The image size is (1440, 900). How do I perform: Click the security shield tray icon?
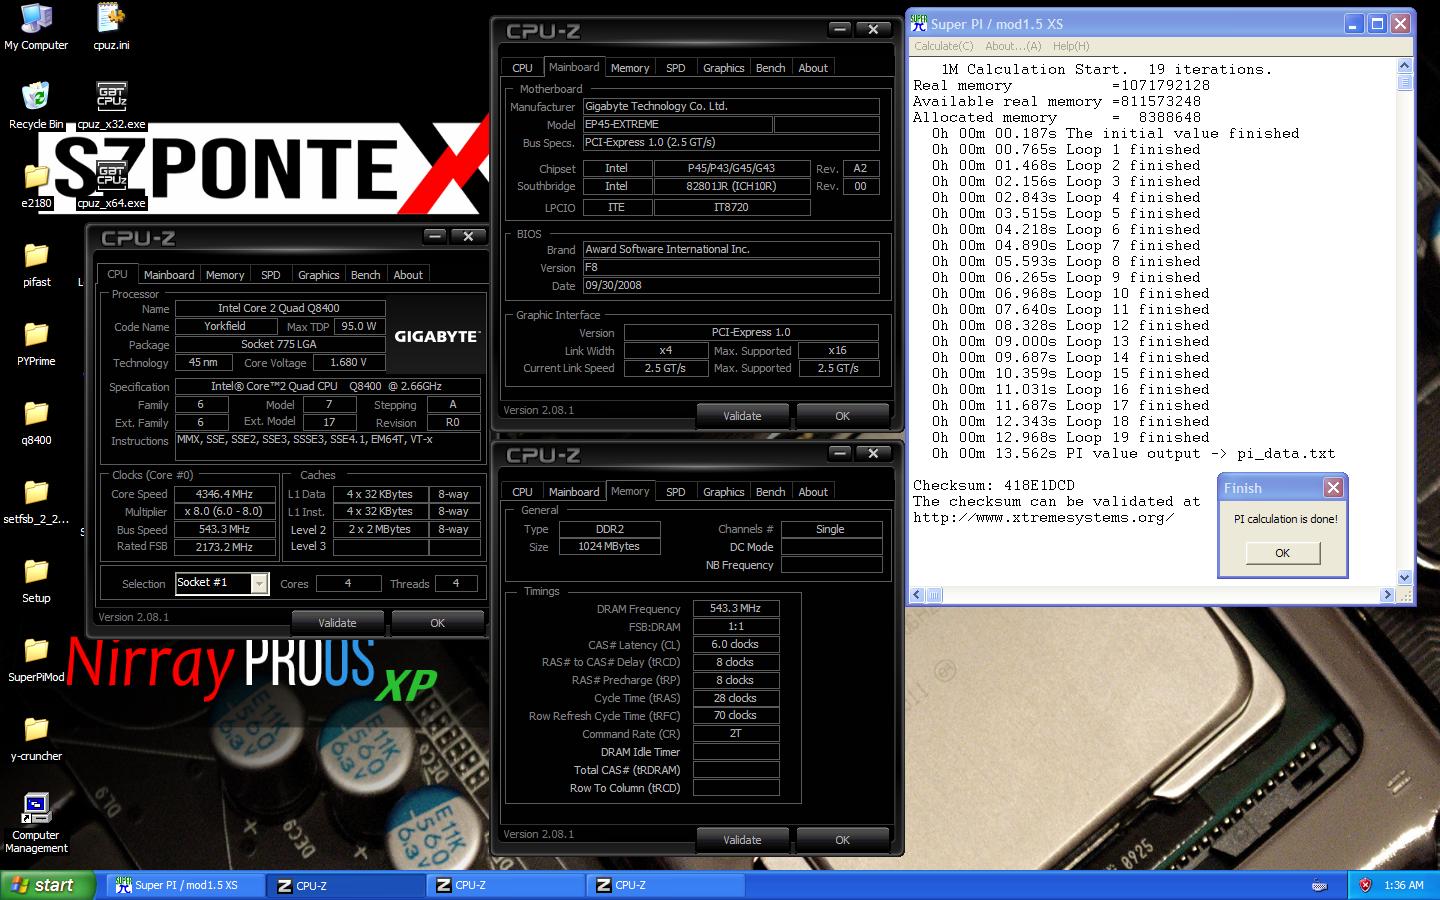coord(1365,885)
